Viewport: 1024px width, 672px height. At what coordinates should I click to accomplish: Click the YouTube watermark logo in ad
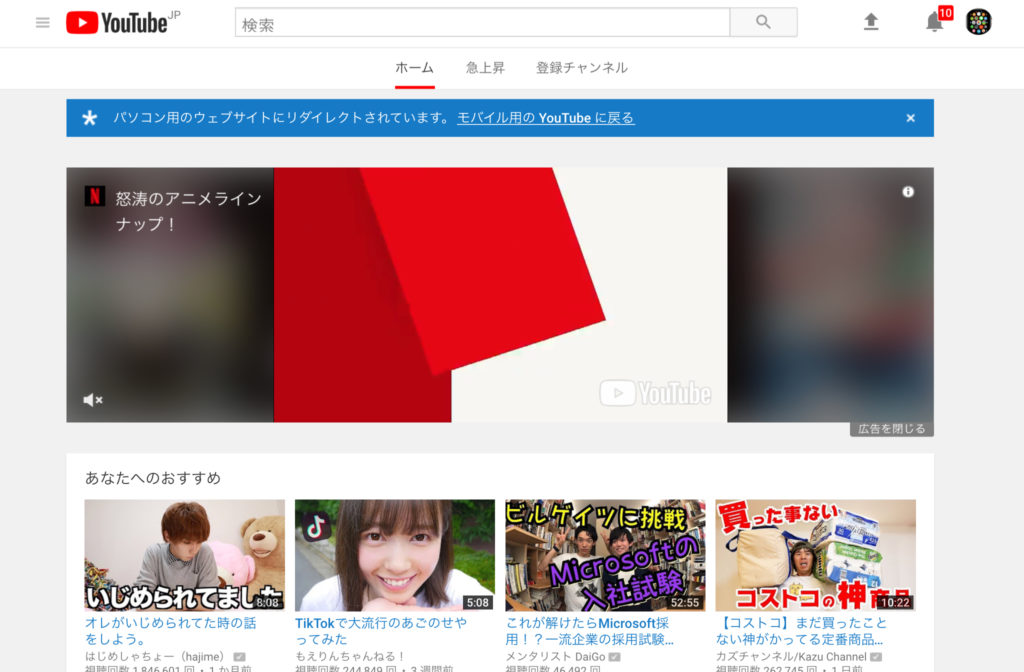tap(656, 393)
